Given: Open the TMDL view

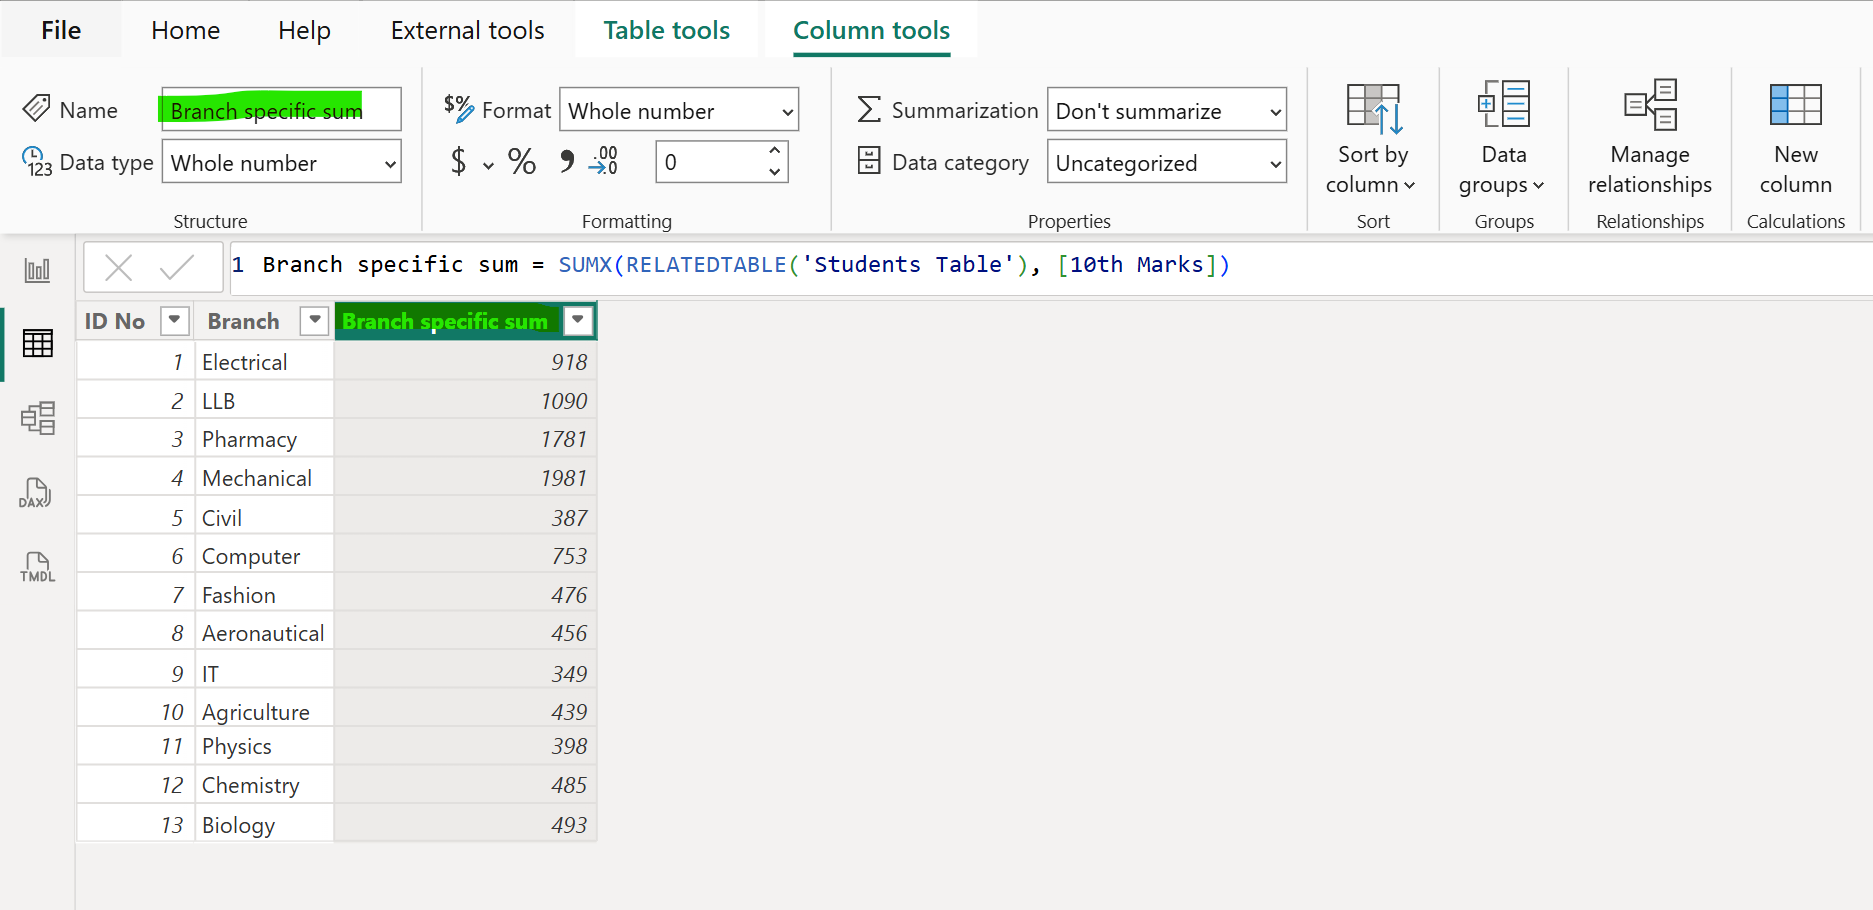Looking at the screenshot, I should (37, 566).
